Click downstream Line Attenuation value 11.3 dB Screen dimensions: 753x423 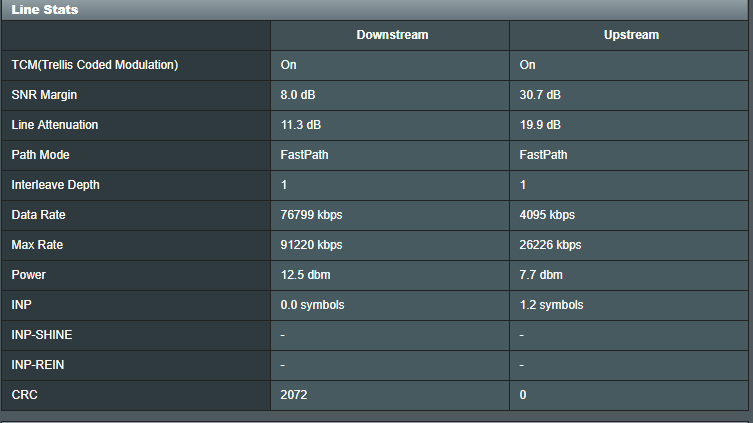pyautogui.click(x=301, y=125)
